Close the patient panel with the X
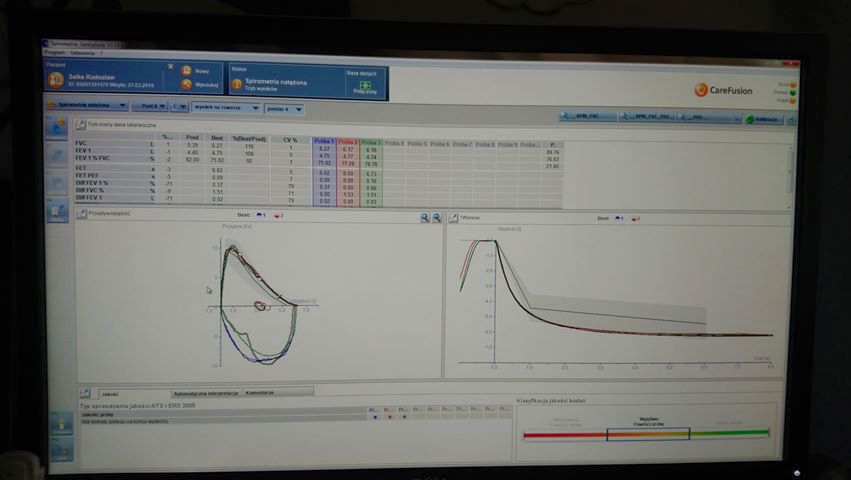This screenshot has height=480, width=851. tap(170, 68)
